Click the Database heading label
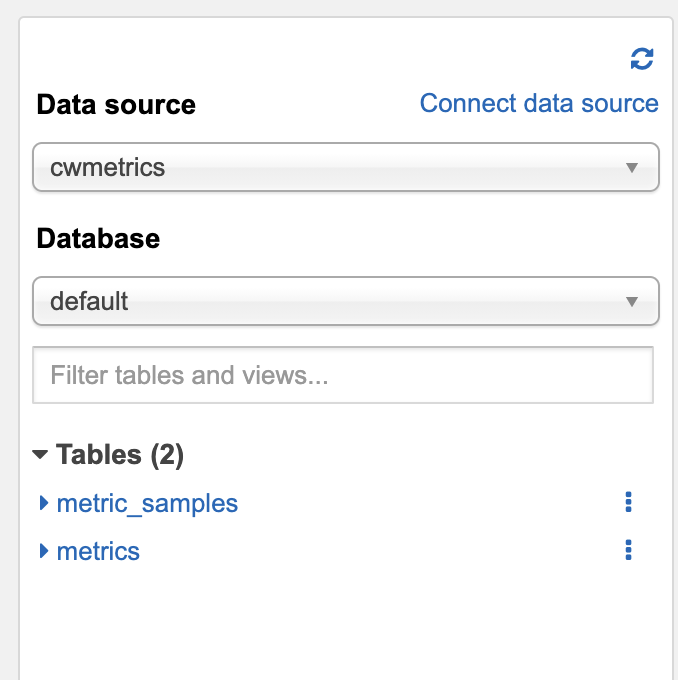 (98, 238)
